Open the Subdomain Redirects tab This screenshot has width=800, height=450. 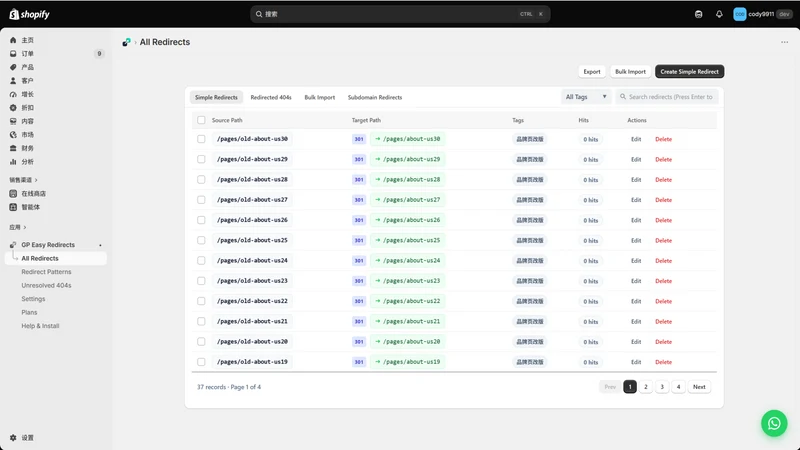click(375, 97)
